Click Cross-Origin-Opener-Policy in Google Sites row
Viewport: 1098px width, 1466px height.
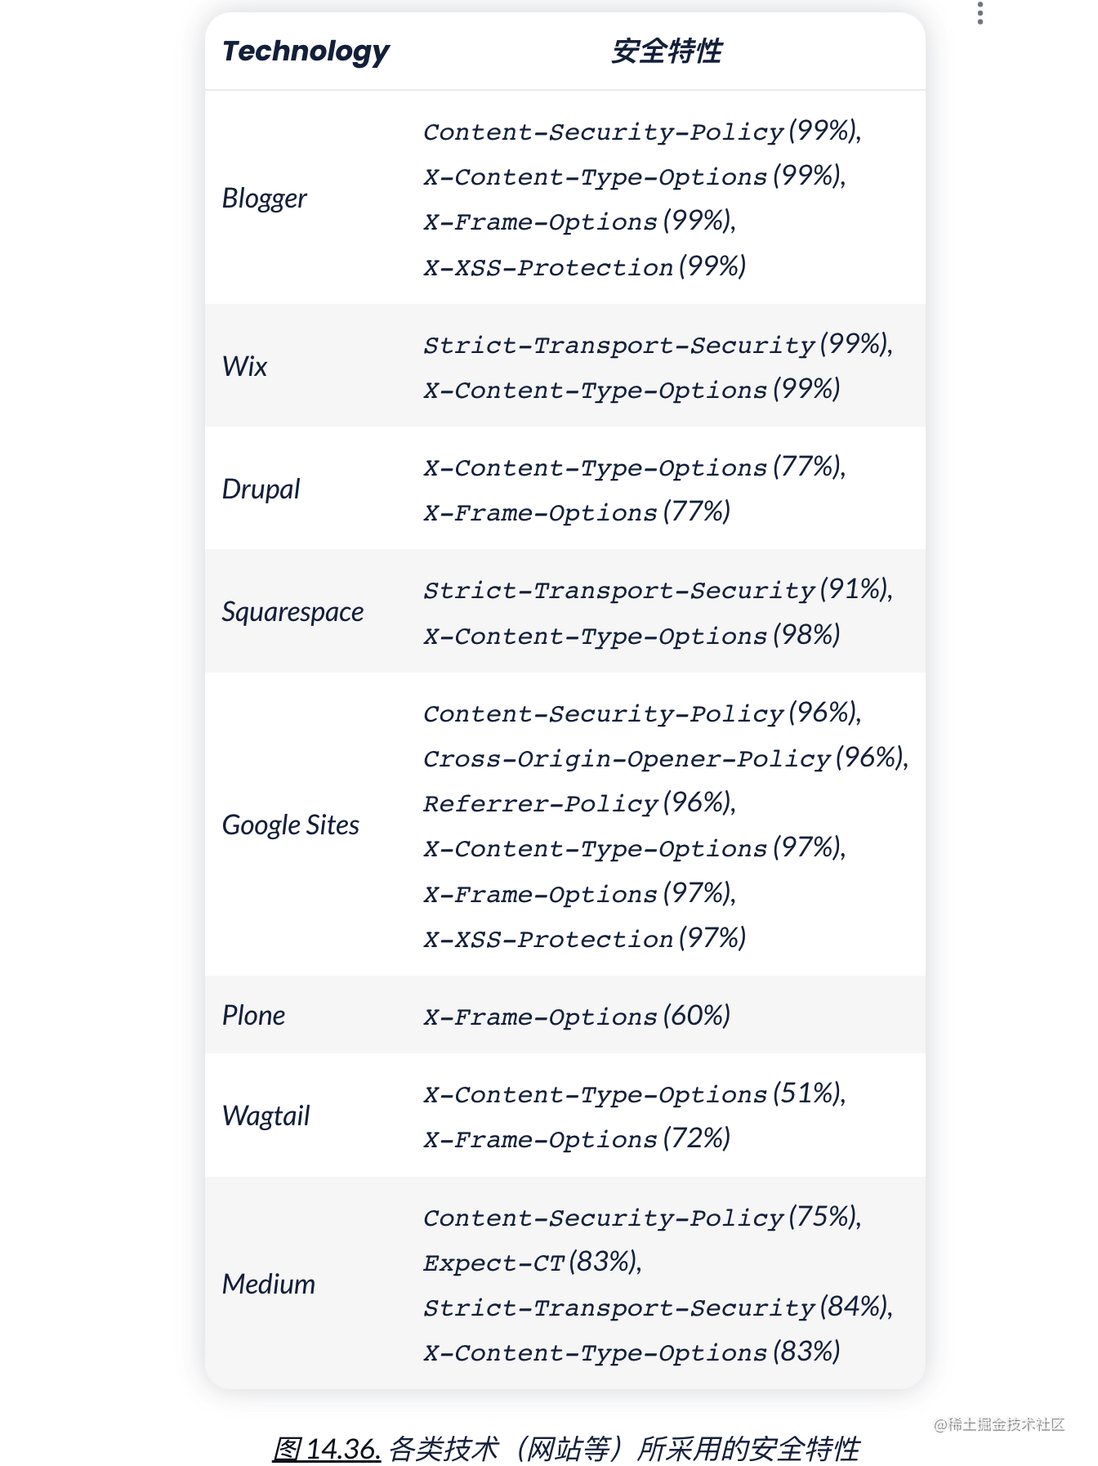(x=627, y=759)
